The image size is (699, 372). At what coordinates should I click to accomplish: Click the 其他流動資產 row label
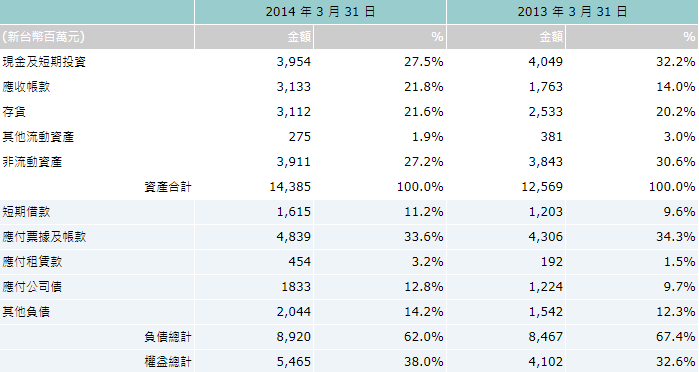pyautogui.click(x=38, y=136)
